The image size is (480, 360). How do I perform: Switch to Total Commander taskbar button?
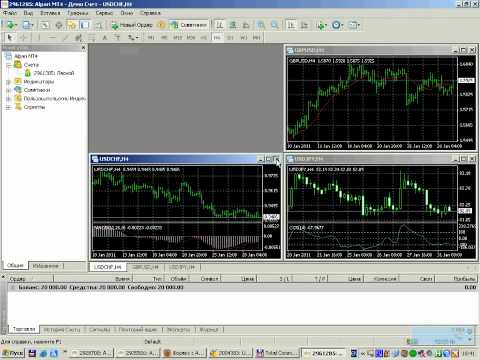click(x=276, y=353)
